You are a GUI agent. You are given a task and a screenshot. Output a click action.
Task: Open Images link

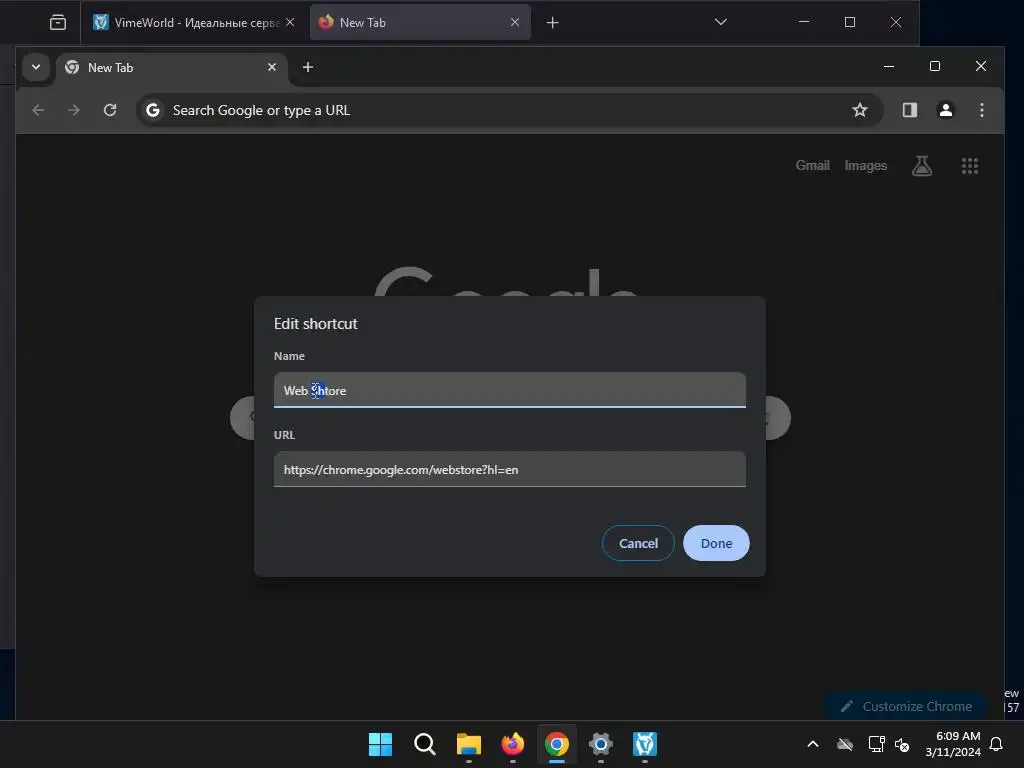point(865,165)
